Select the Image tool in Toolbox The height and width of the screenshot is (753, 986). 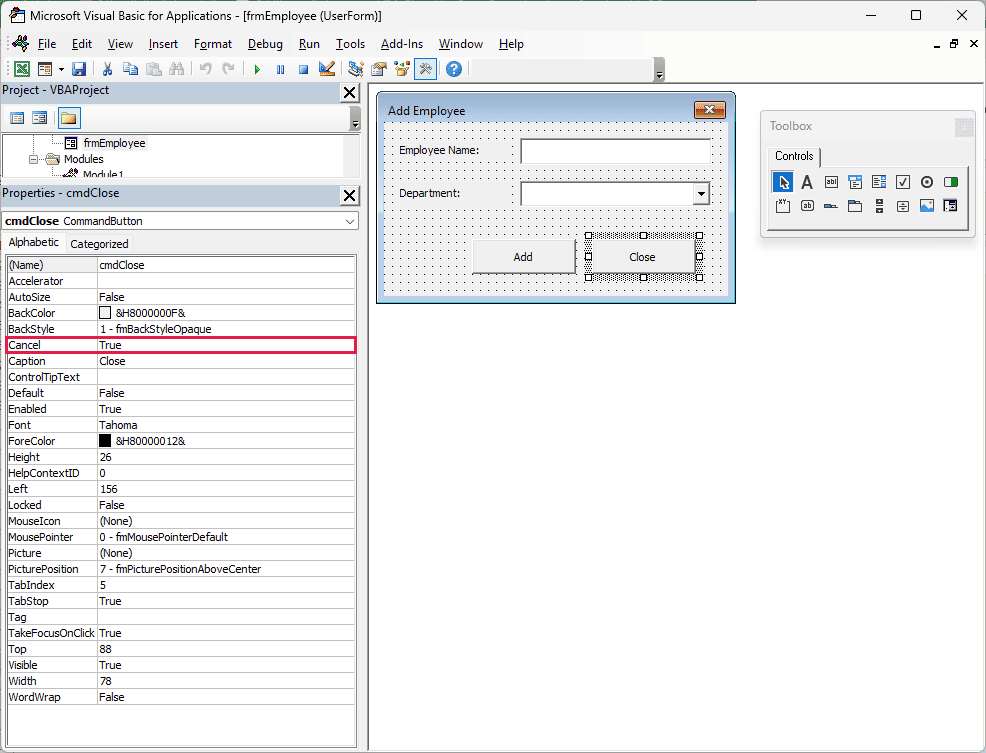[926, 206]
